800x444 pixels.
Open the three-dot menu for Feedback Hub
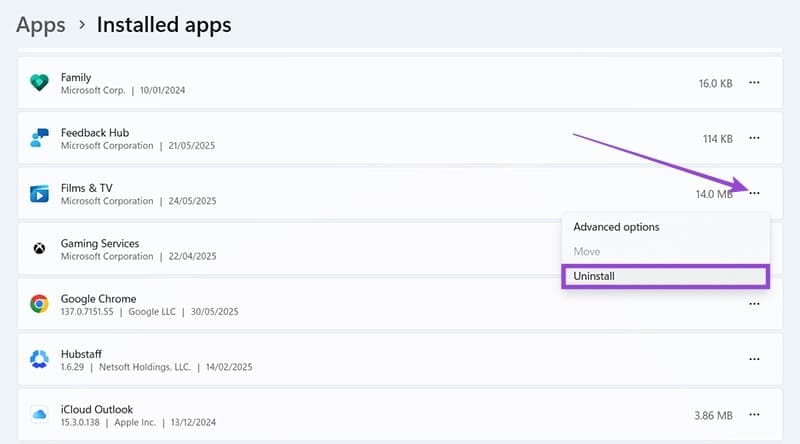pos(754,138)
